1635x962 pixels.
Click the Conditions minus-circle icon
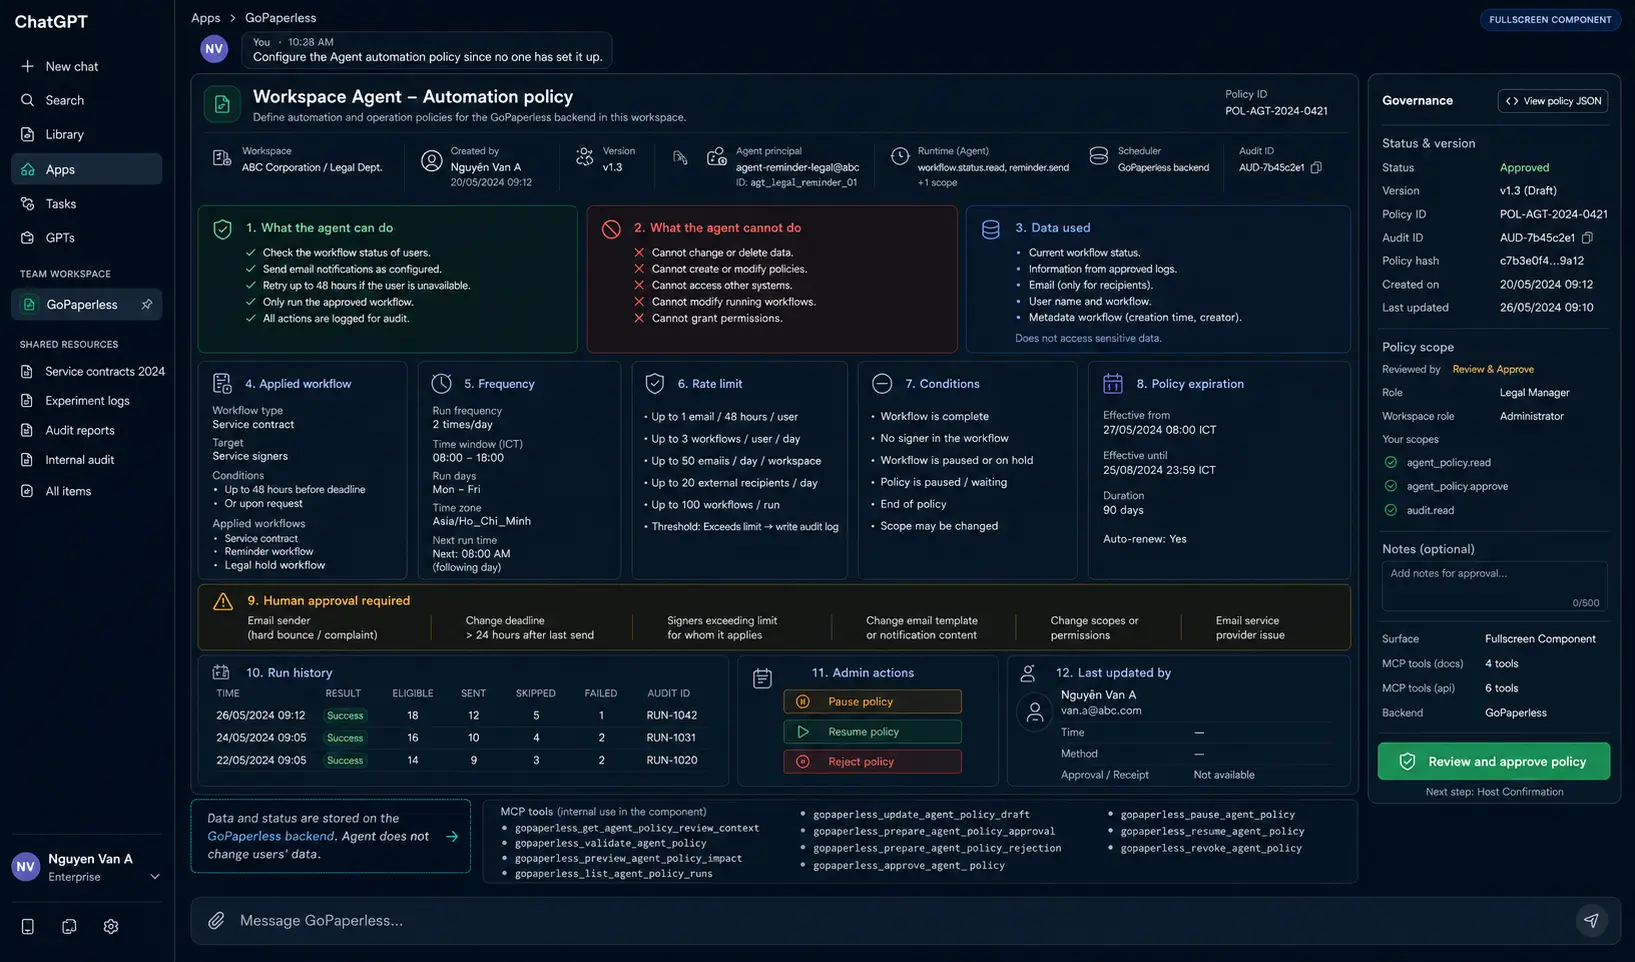(x=882, y=384)
